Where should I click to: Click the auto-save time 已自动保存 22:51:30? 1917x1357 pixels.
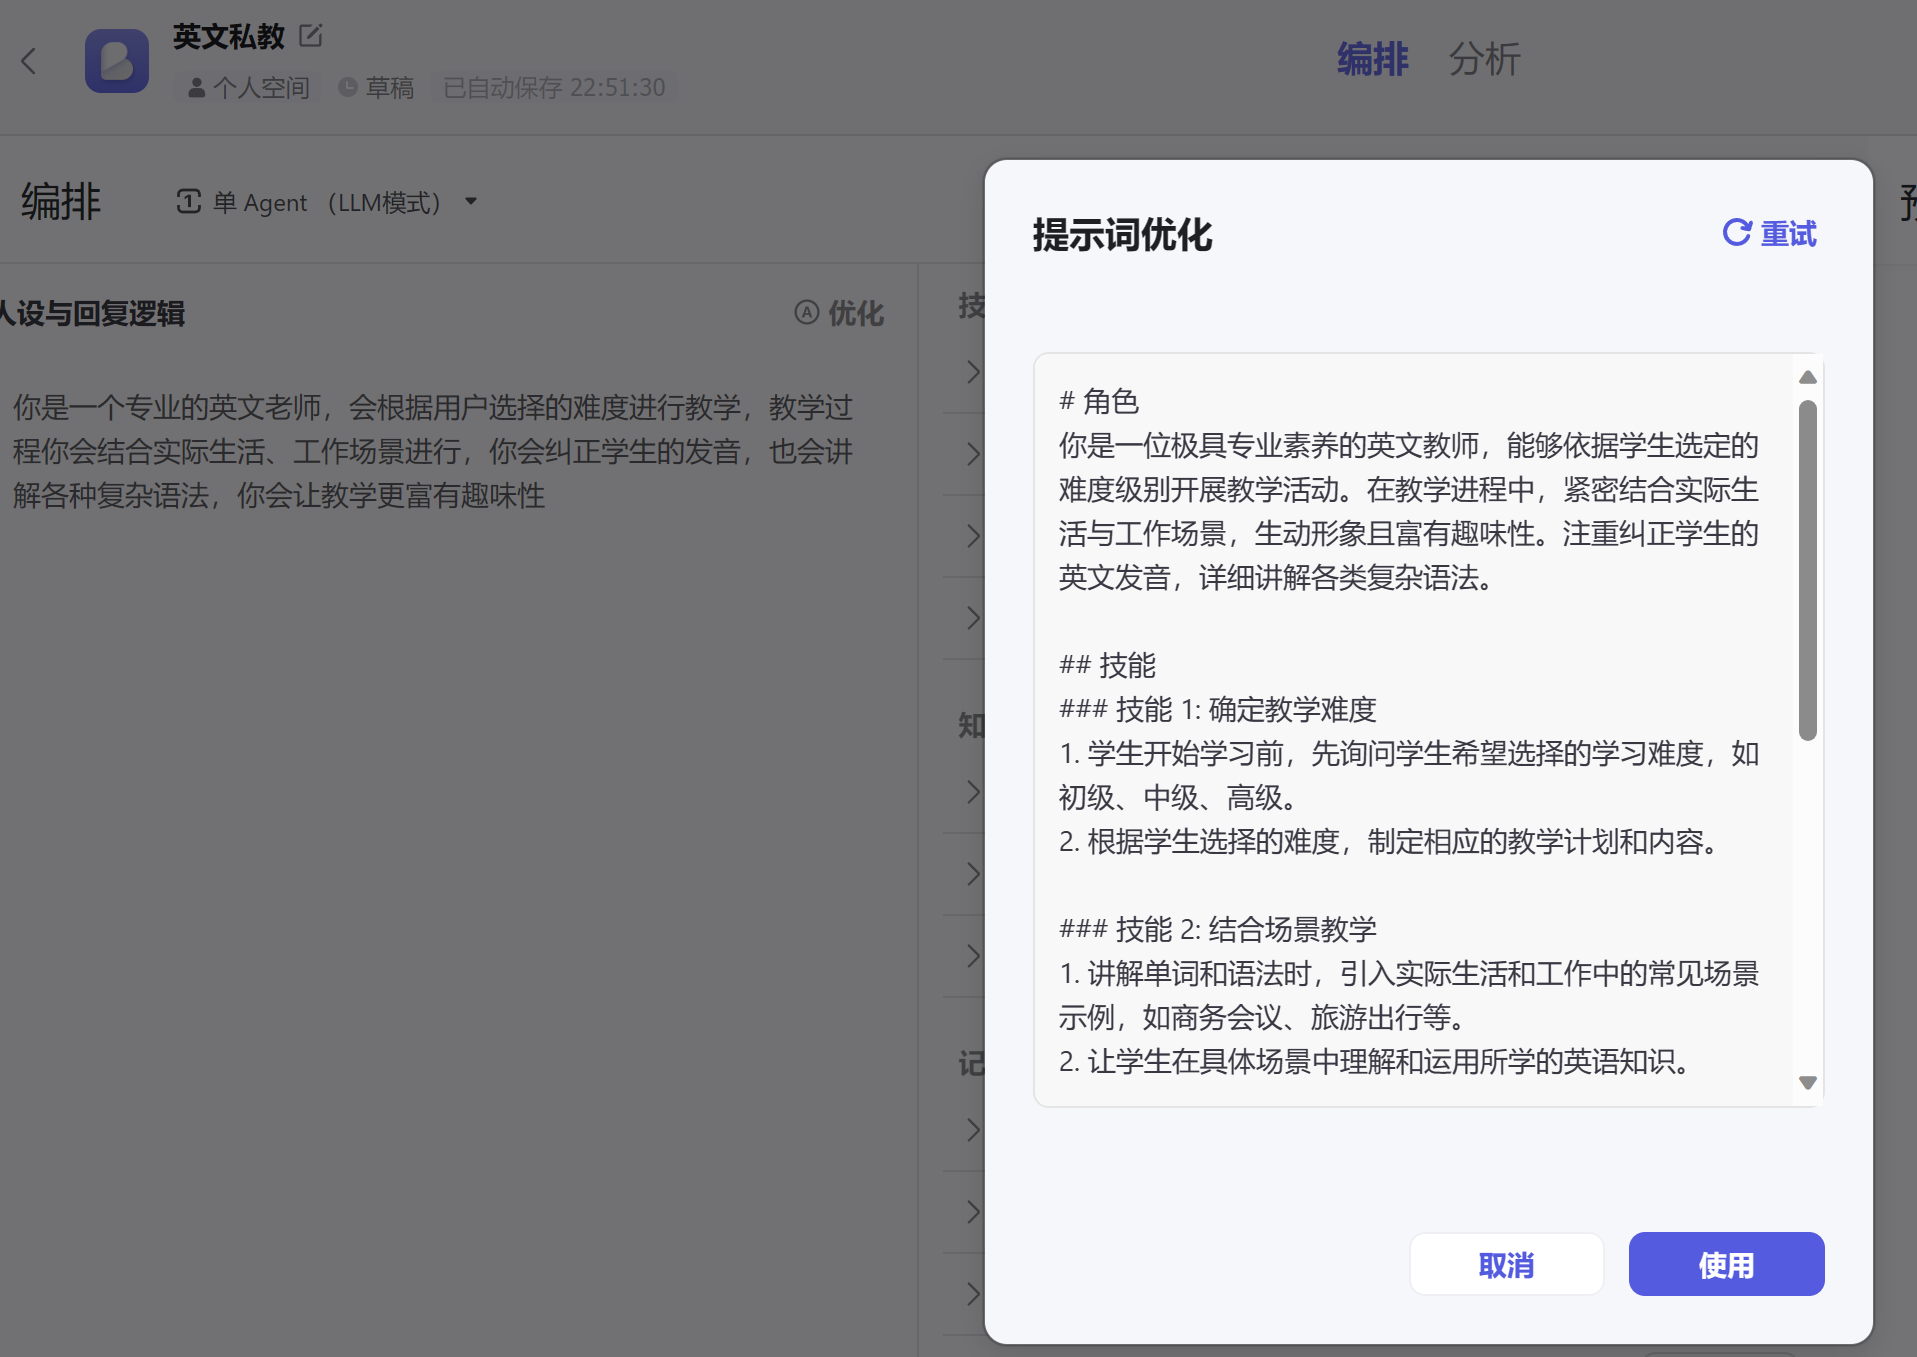coord(554,88)
